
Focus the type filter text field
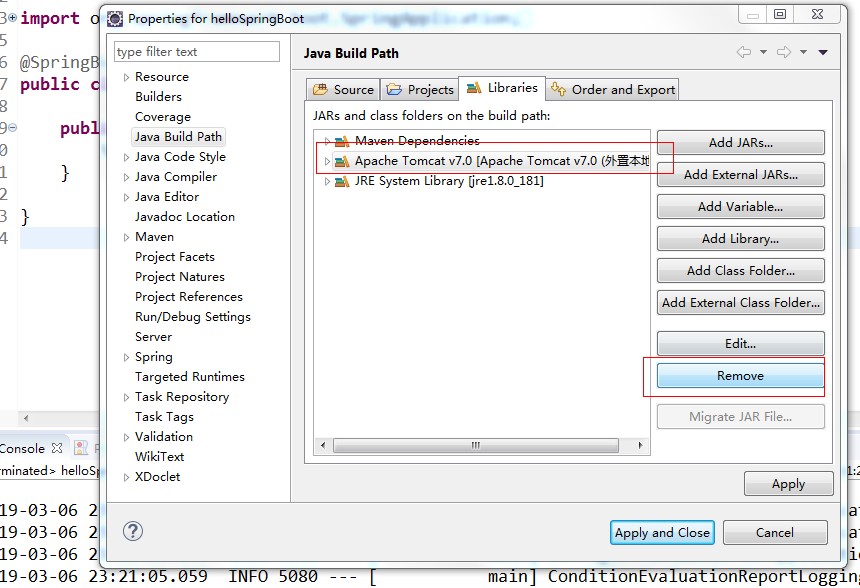pos(197,52)
